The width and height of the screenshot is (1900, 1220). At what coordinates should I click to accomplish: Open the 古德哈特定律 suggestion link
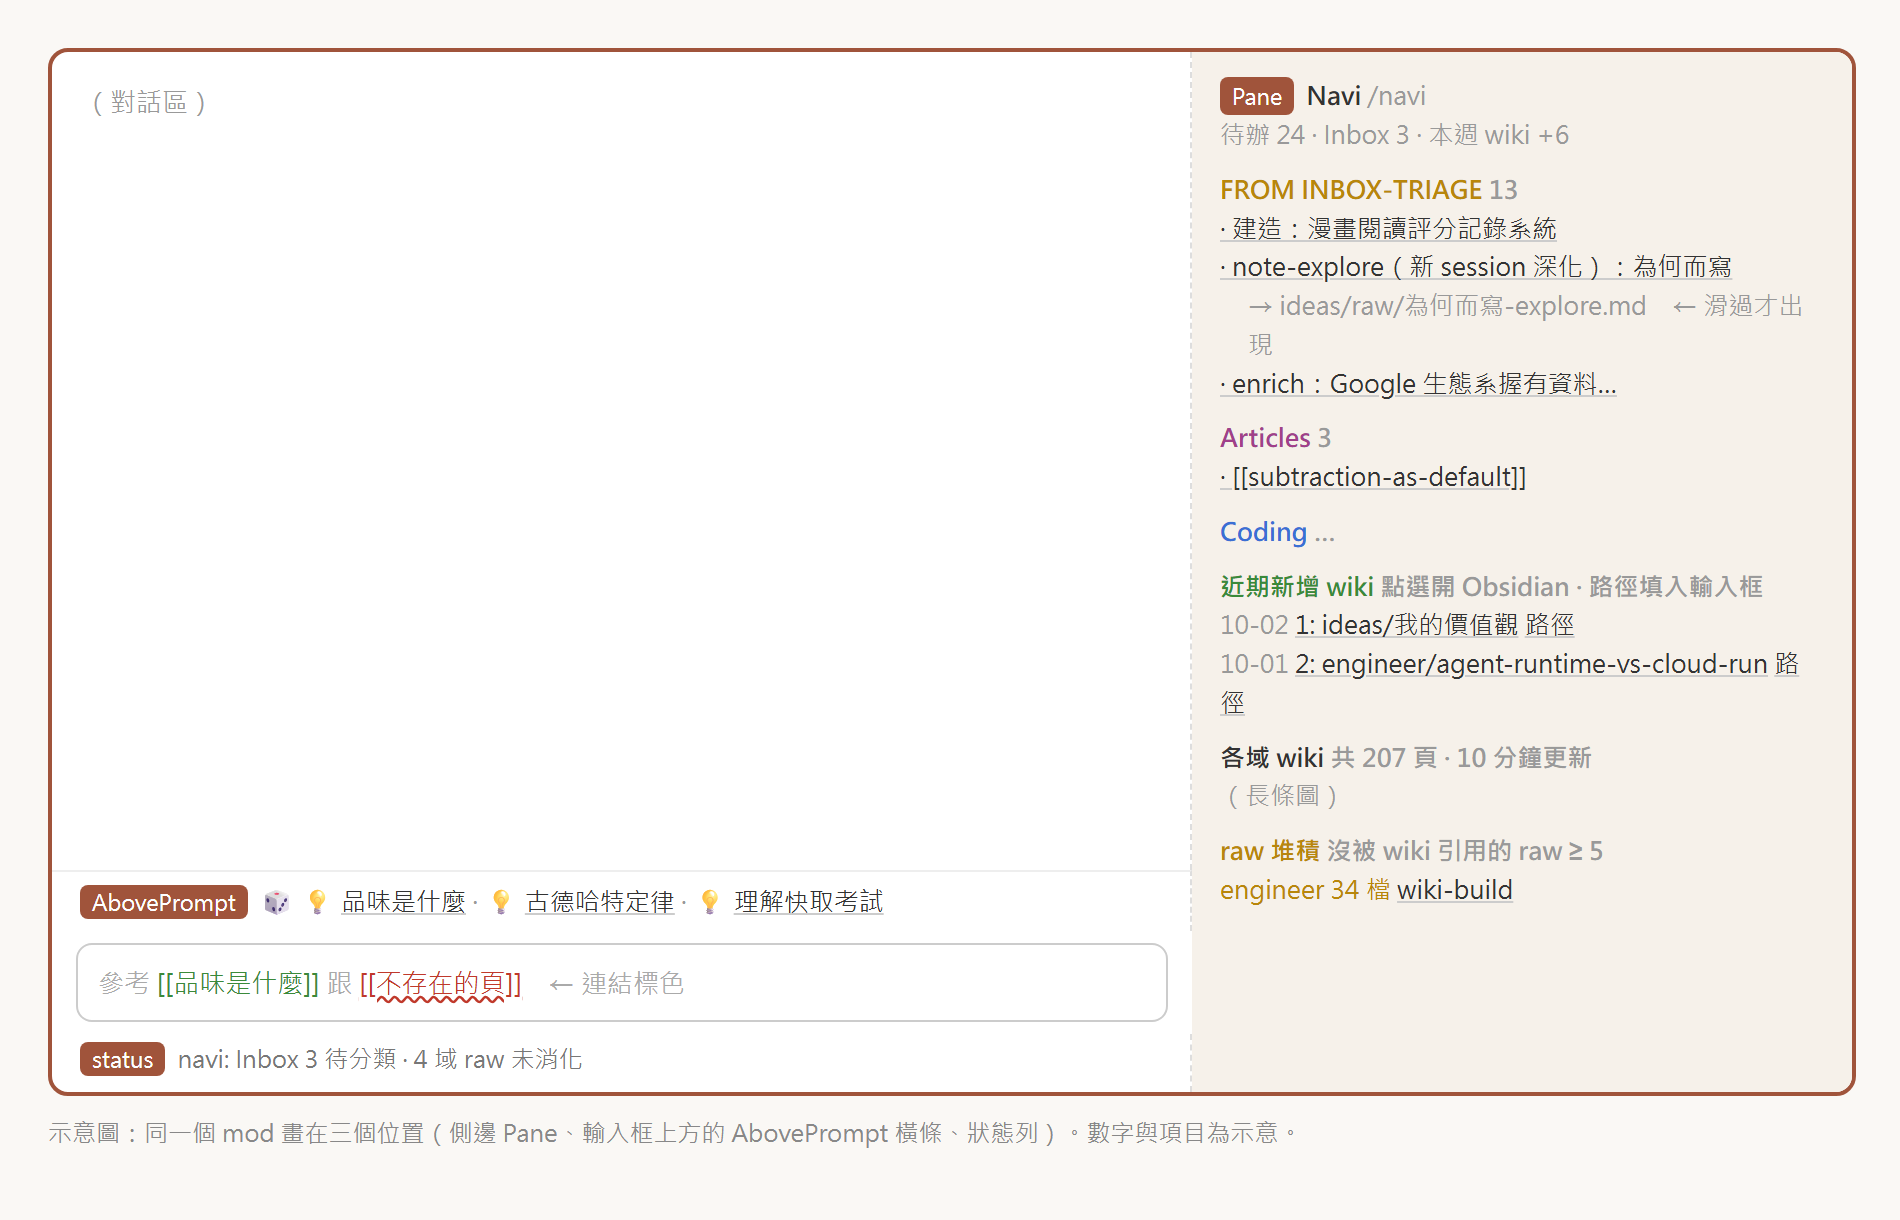point(600,902)
